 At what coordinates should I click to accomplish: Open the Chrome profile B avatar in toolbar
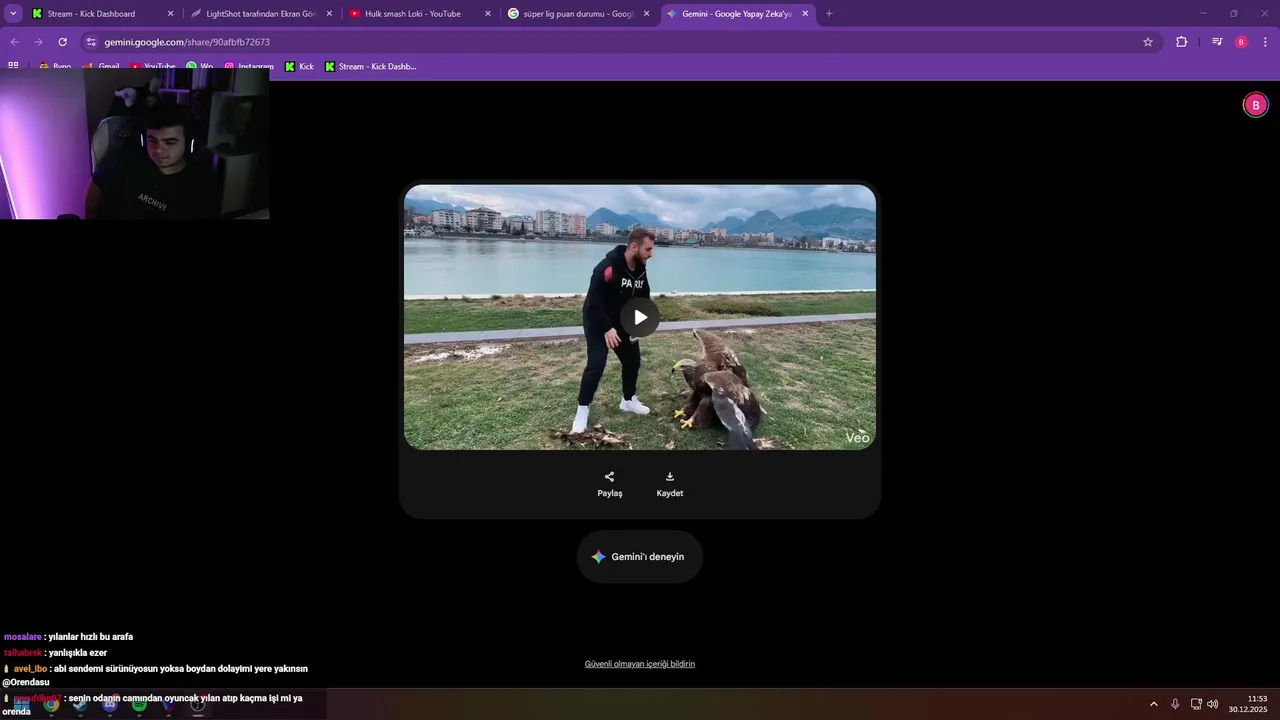[1241, 42]
